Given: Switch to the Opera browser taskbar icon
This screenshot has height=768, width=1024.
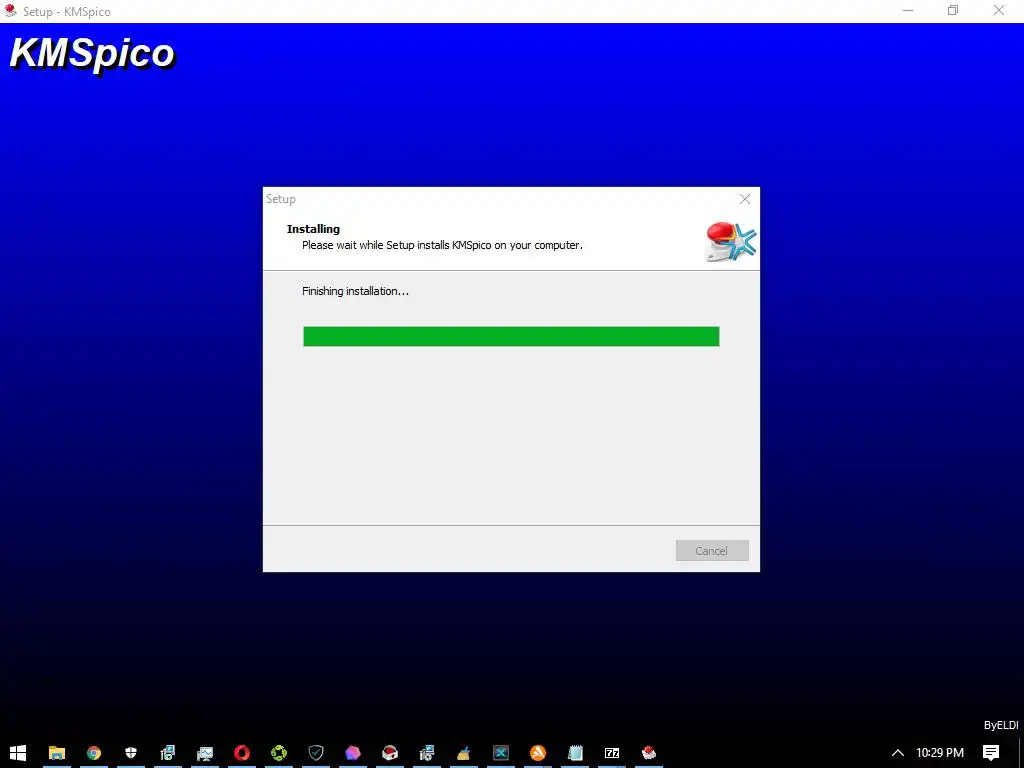Looking at the screenshot, I should tap(242, 752).
